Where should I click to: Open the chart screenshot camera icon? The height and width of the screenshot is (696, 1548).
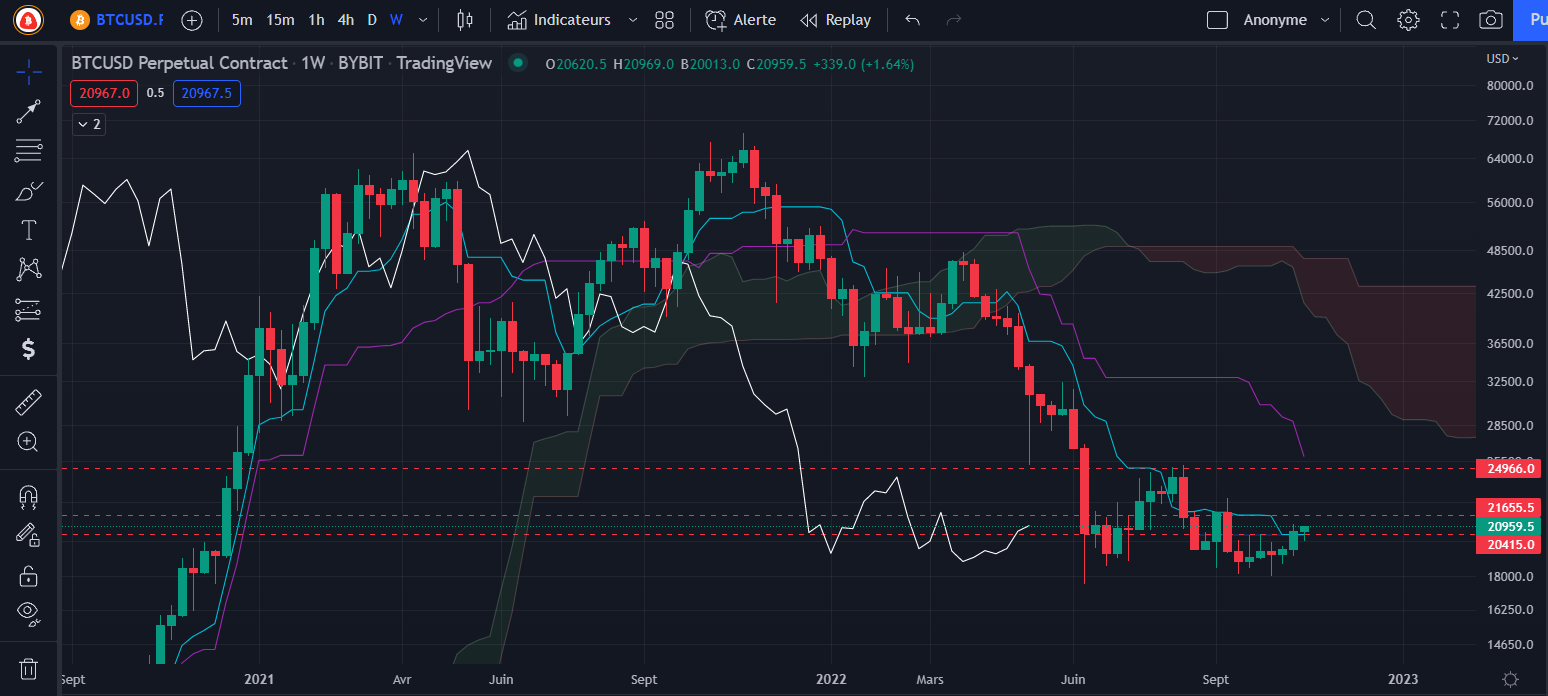point(1490,19)
